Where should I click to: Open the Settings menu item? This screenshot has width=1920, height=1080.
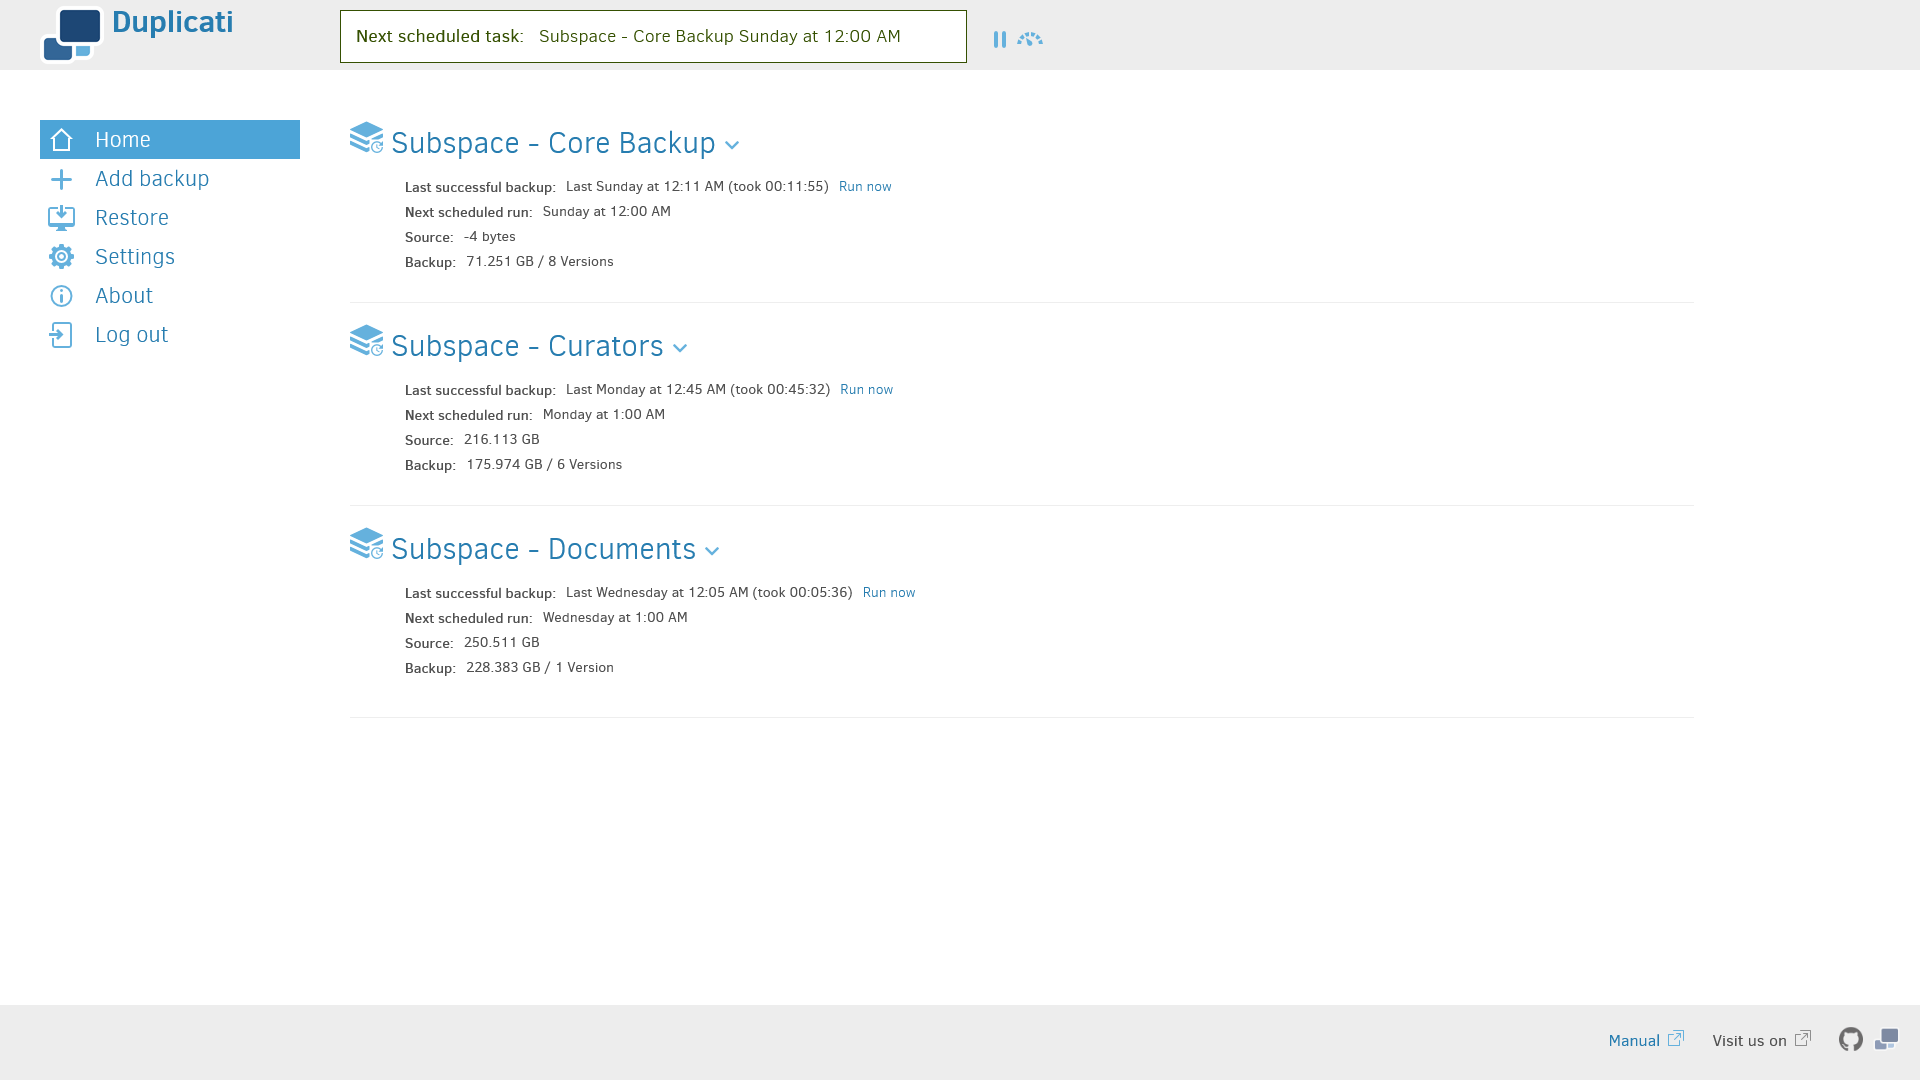coord(170,257)
